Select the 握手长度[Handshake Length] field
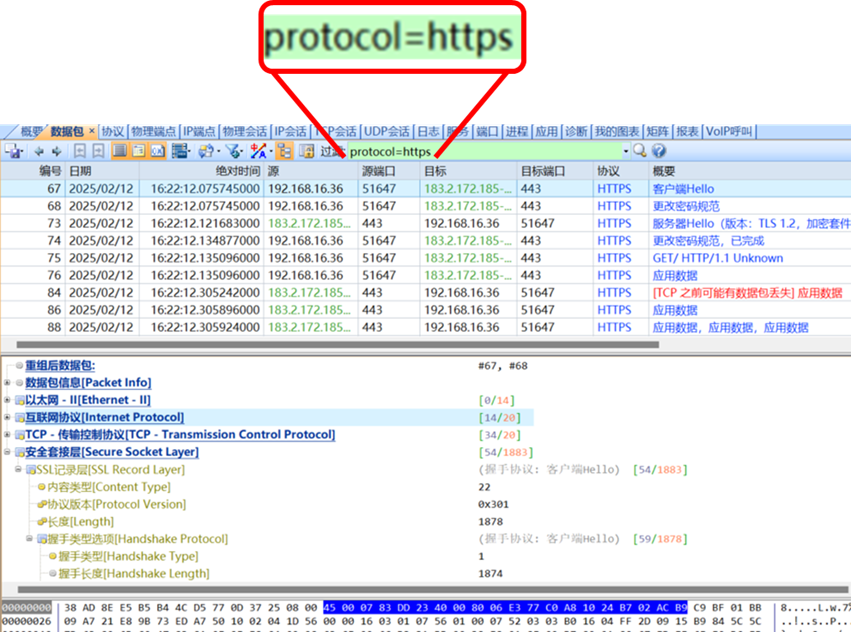Screen dimensions: 851x632 [134, 574]
